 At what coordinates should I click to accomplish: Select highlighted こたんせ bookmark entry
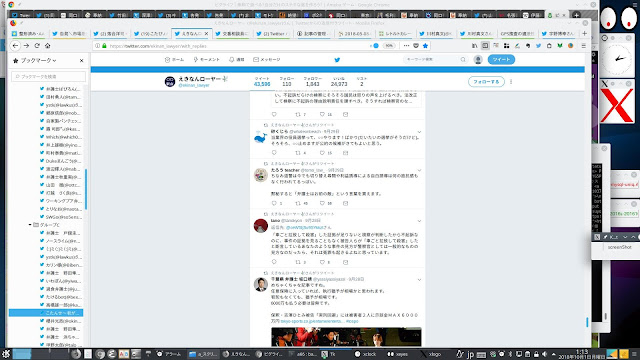(46, 313)
